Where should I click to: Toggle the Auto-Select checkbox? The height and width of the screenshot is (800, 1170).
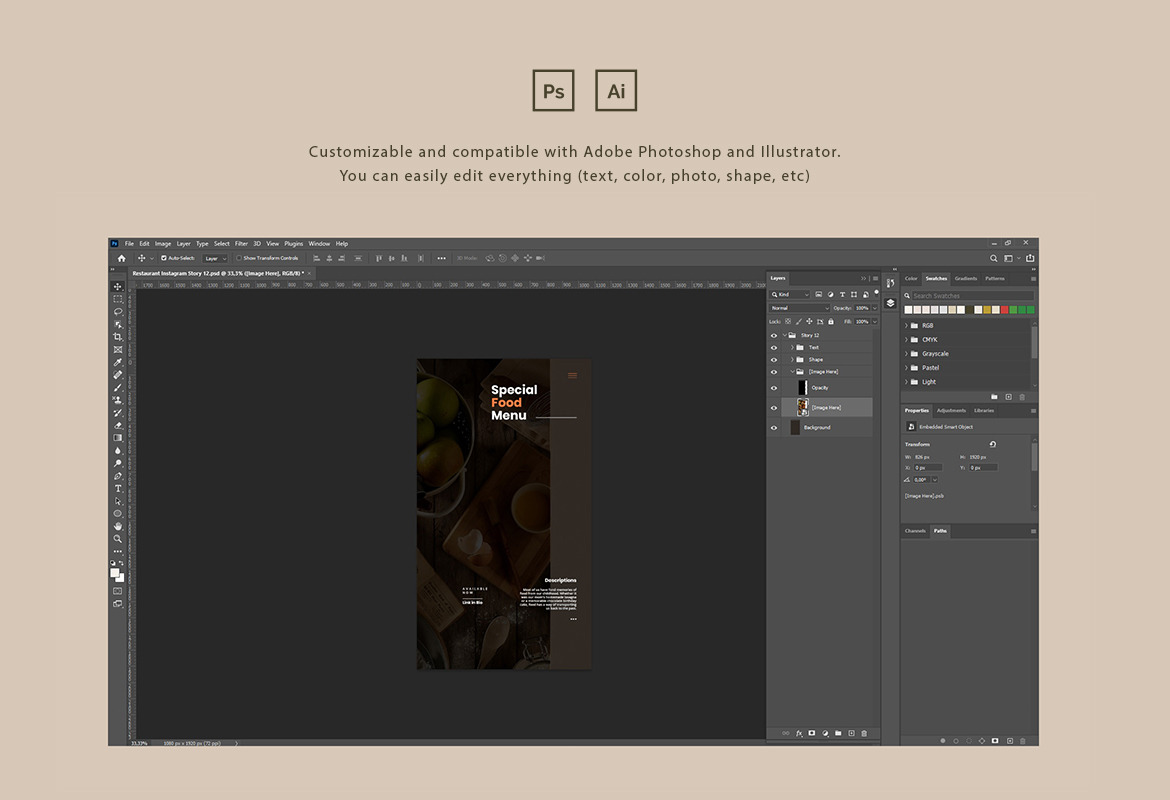163,258
